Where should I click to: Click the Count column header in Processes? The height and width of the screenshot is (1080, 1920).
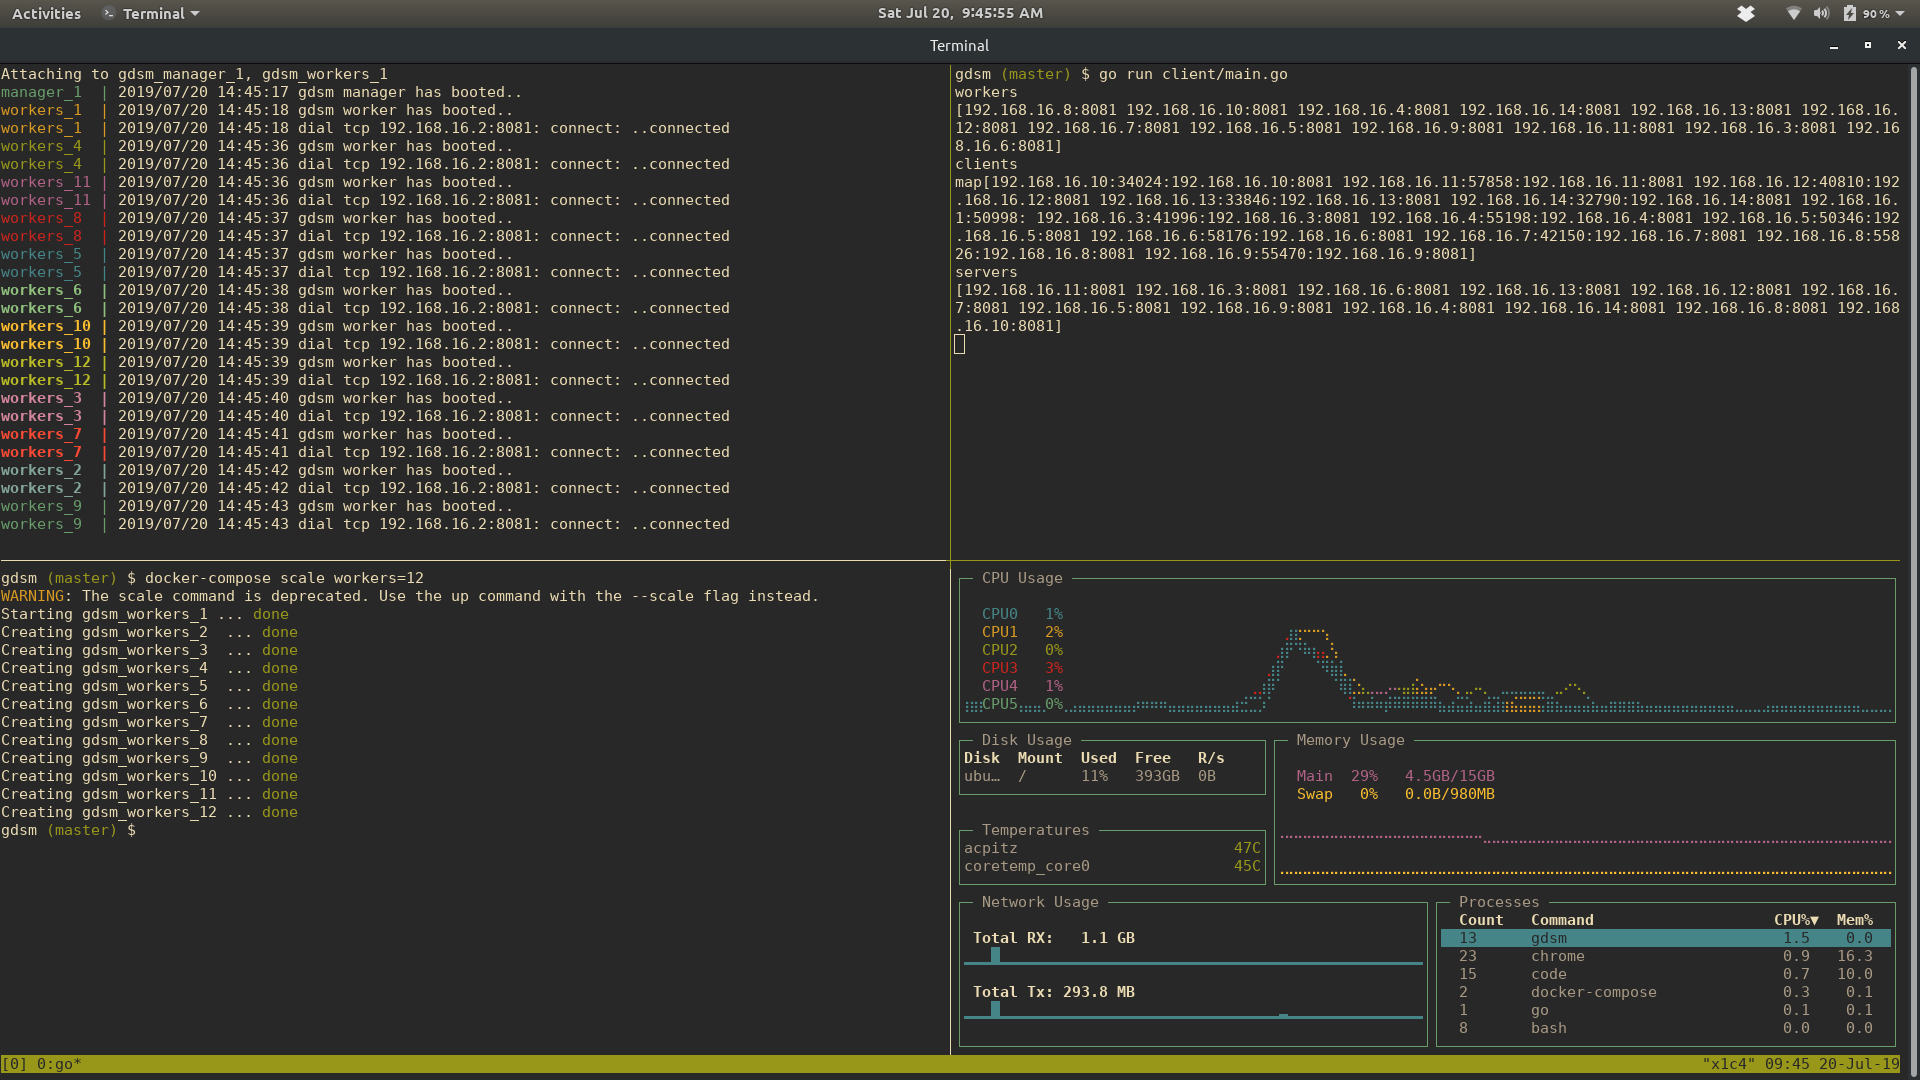coord(1480,920)
